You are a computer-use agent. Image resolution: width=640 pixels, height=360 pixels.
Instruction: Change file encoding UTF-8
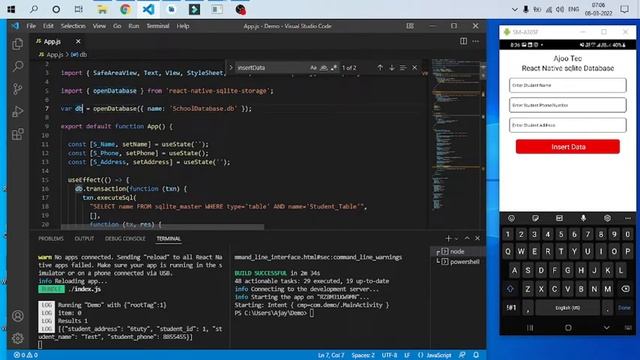(x=389, y=355)
